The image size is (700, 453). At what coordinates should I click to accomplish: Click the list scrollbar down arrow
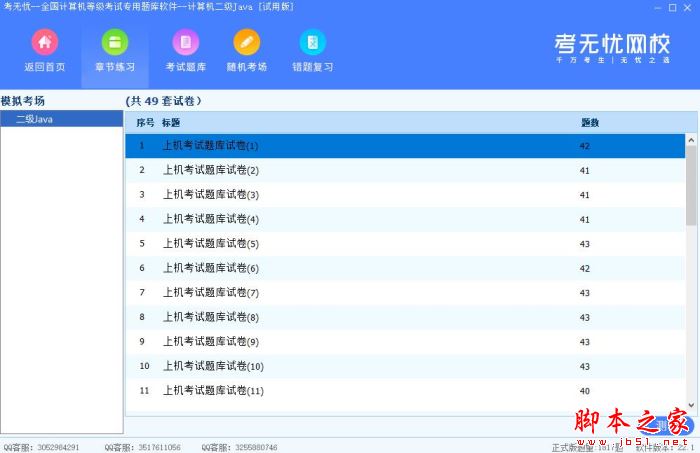(691, 405)
